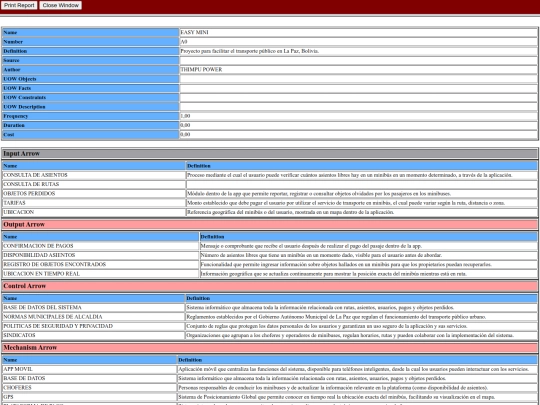Click the SINDICATOS definition text
This screenshot has height=405, width=540.
tap(350, 335)
